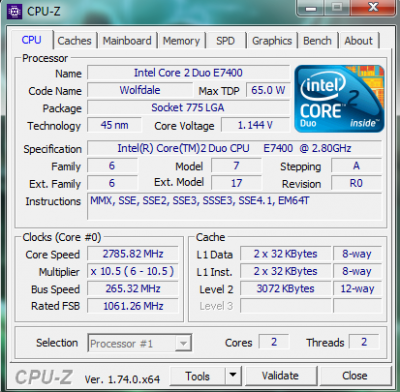The height and width of the screenshot is (392, 400).
Task: Click the Tools button
Action: pos(197,376)
